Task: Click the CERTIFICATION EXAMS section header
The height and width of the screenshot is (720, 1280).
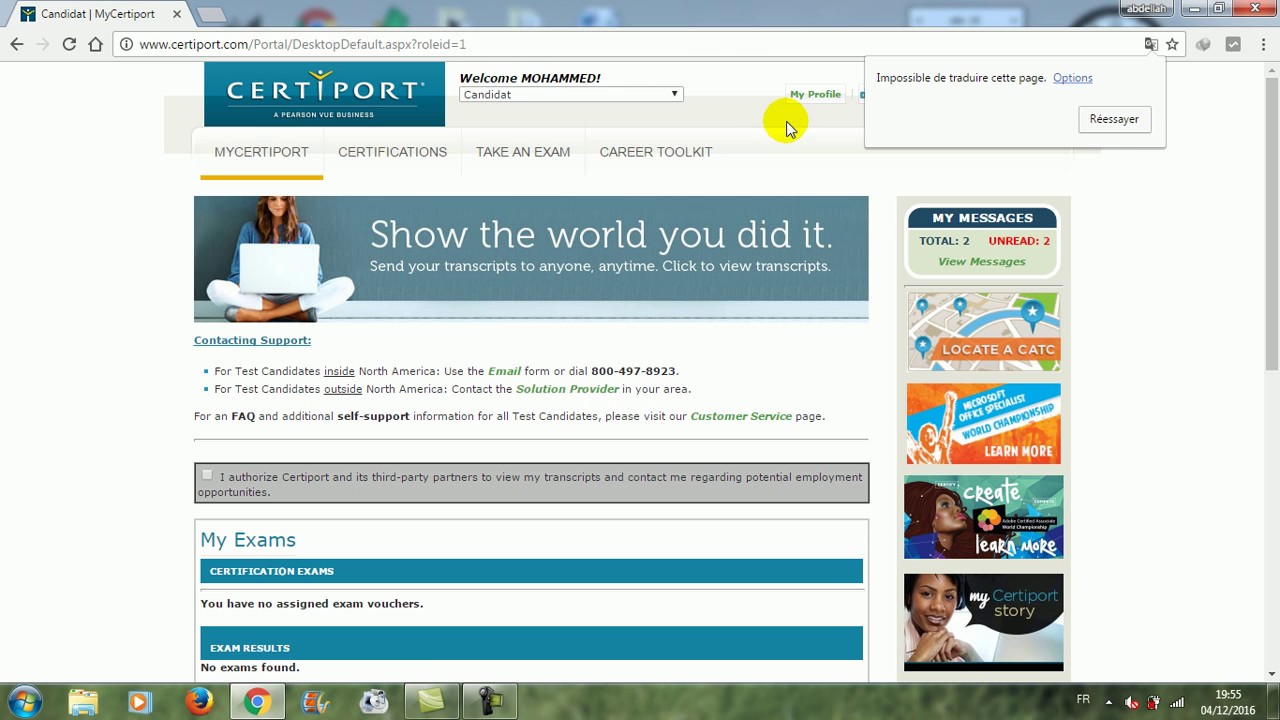Action: pos(531,571)
